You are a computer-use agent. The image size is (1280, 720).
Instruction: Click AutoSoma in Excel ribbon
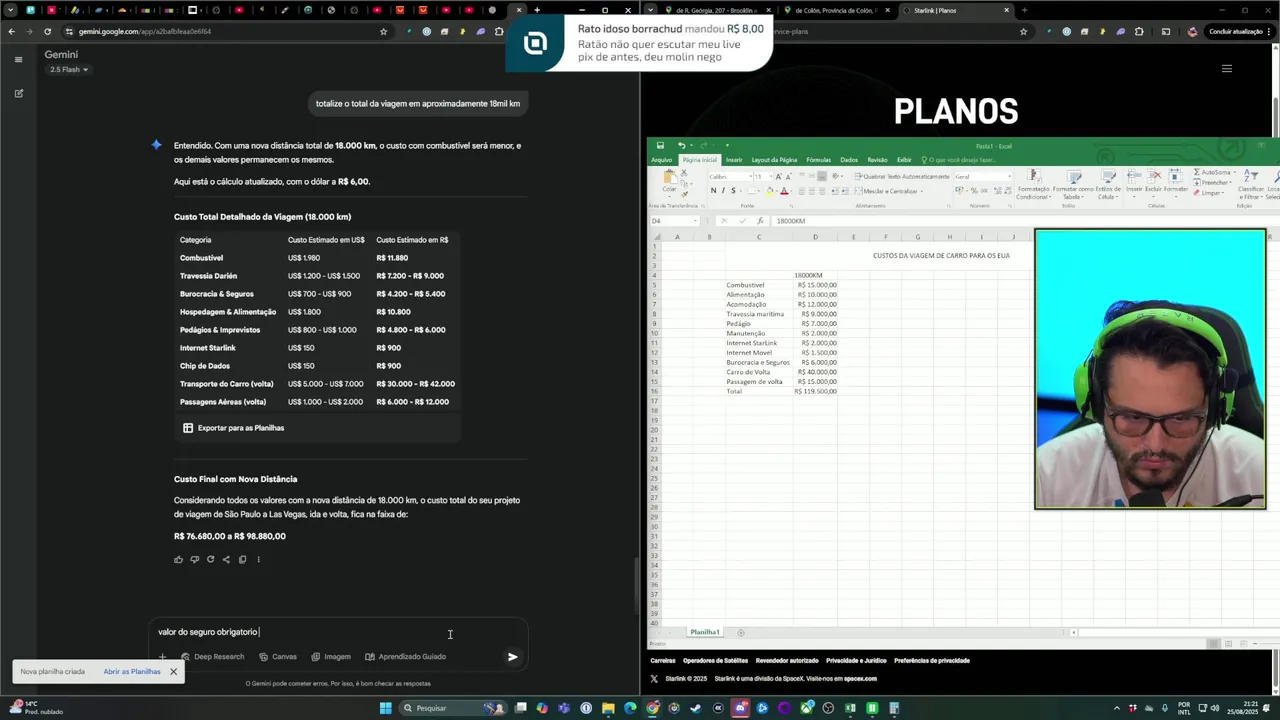click(x=1213, y=172)
